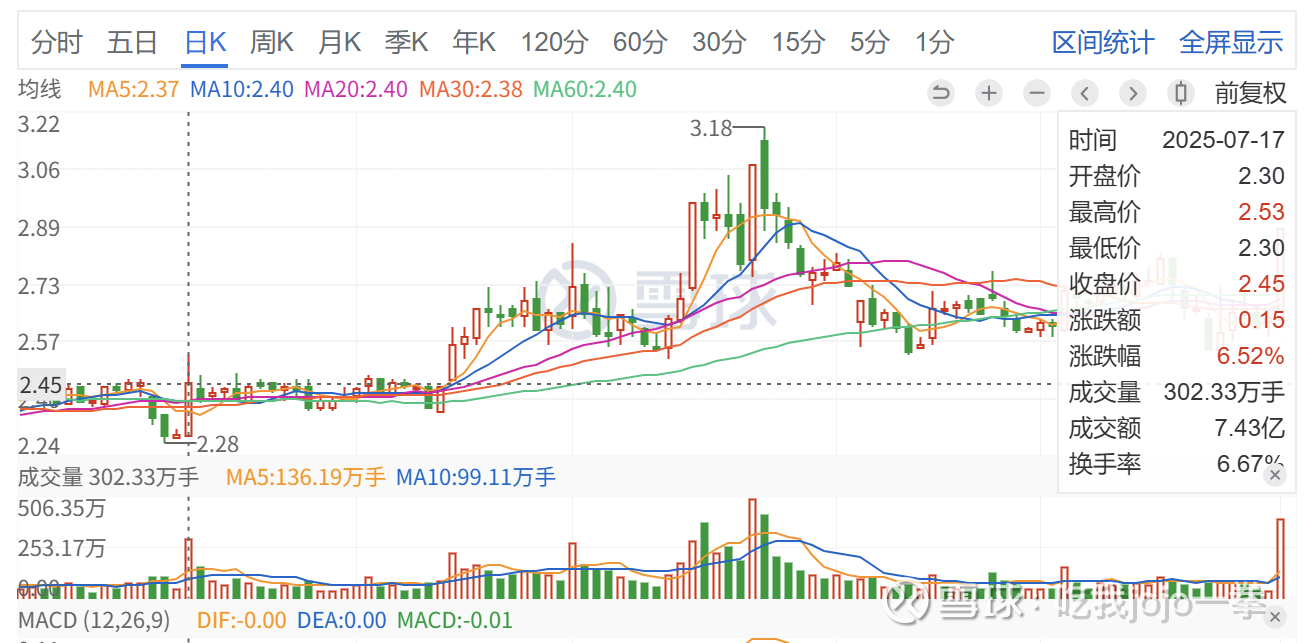Click the candlestick style icon
The image size is (1305, 643).
pos(1180,93)
